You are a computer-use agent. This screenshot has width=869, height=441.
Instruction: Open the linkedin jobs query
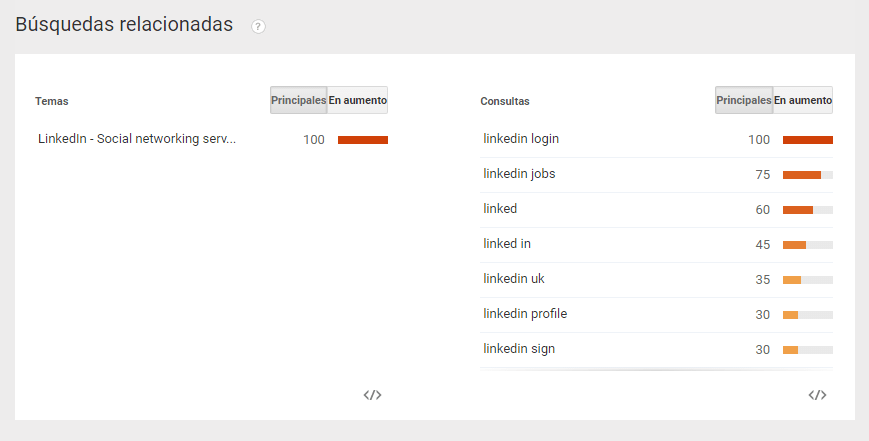pyautogui.click(x=519, y=174)
